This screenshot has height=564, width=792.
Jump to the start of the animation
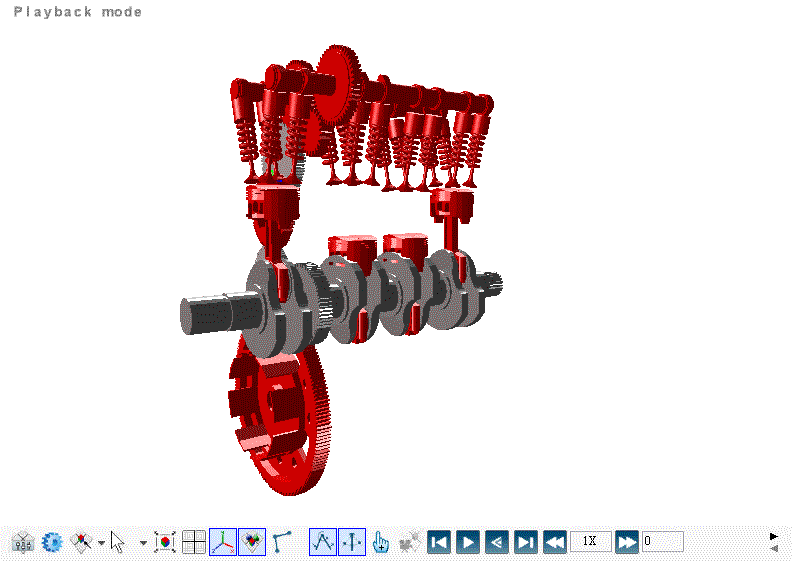point(438,542)
